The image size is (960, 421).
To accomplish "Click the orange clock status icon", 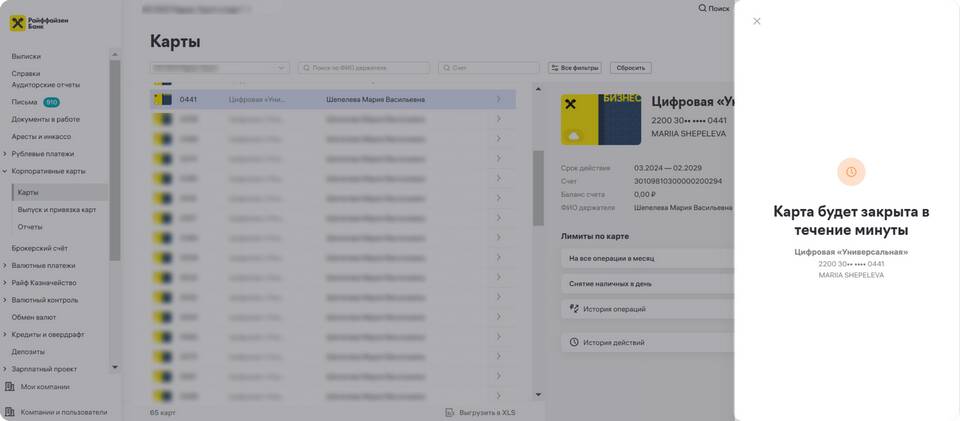I will click(851, 172).
